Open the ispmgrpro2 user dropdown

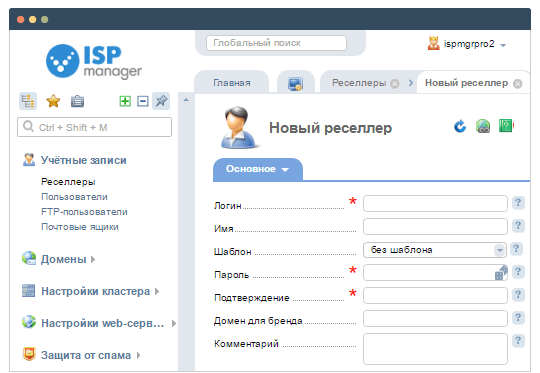[503, 45]
